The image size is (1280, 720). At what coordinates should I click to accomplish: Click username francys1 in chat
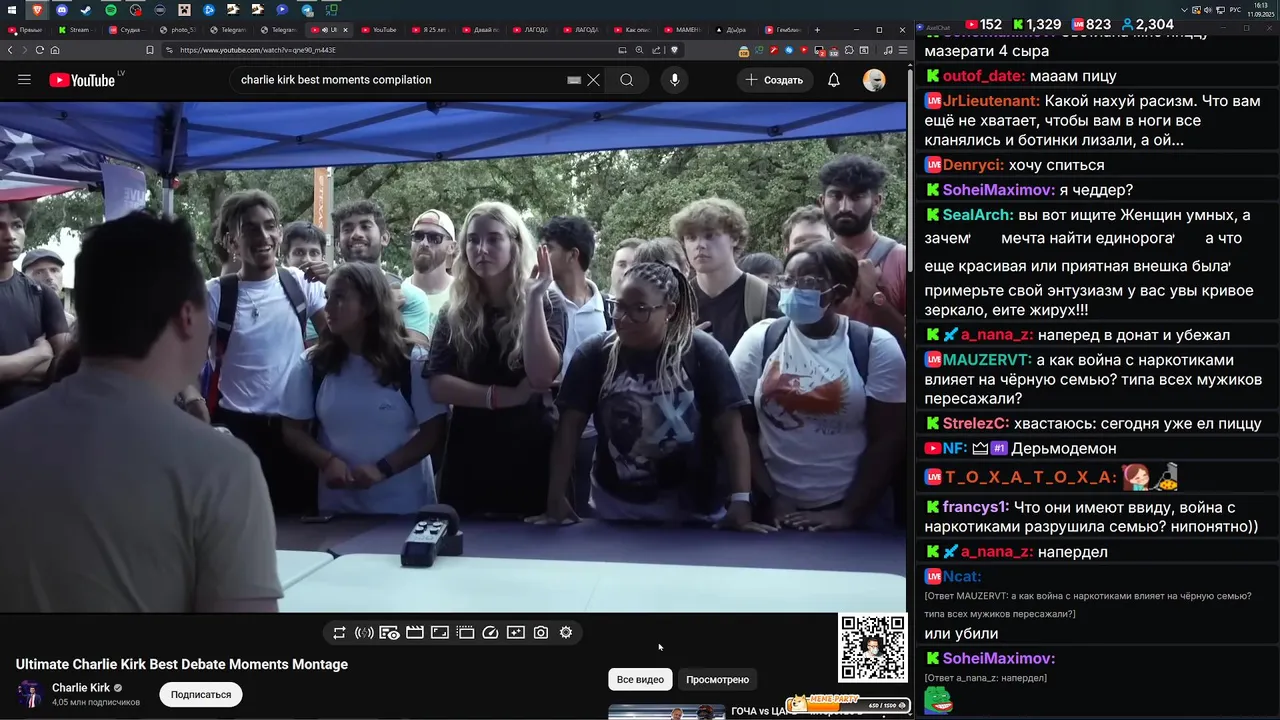973,507
